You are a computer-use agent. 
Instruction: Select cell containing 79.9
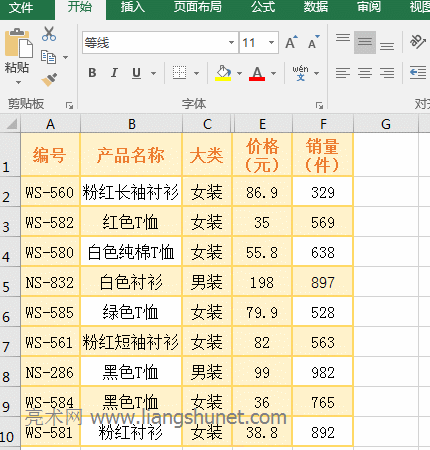(x=262, y=312)
